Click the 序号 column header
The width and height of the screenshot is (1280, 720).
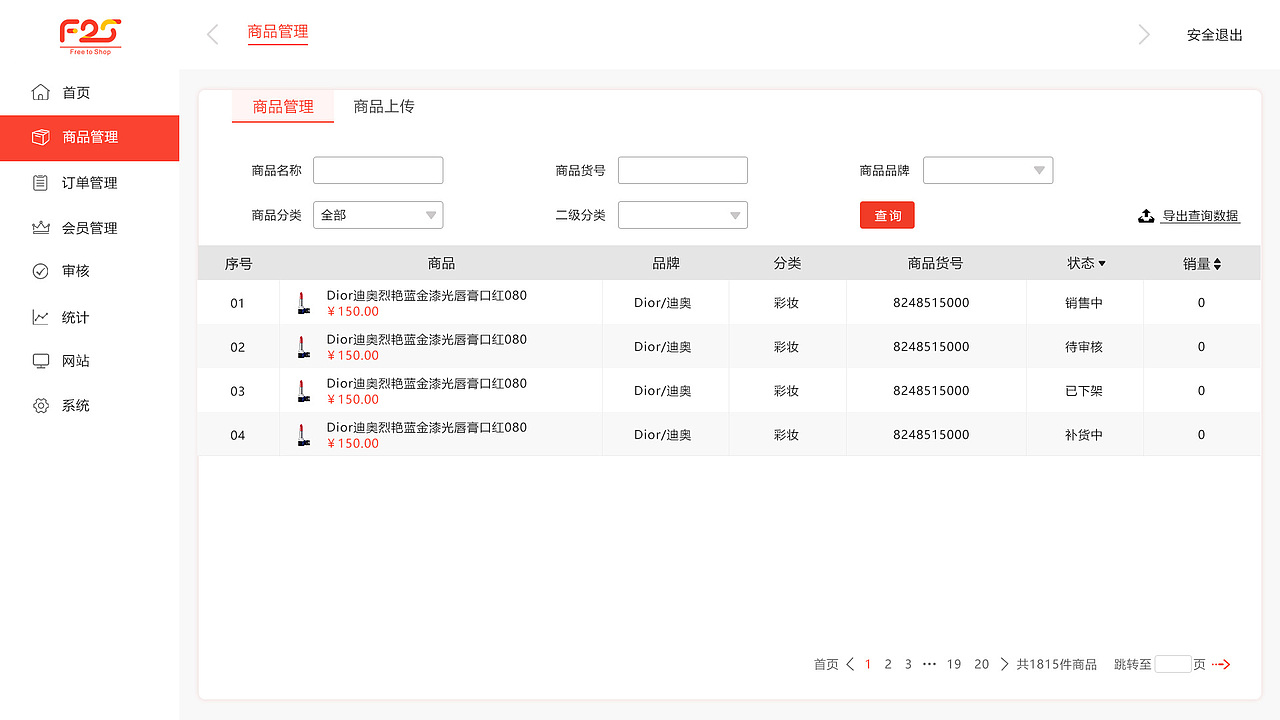coord(238,264)
